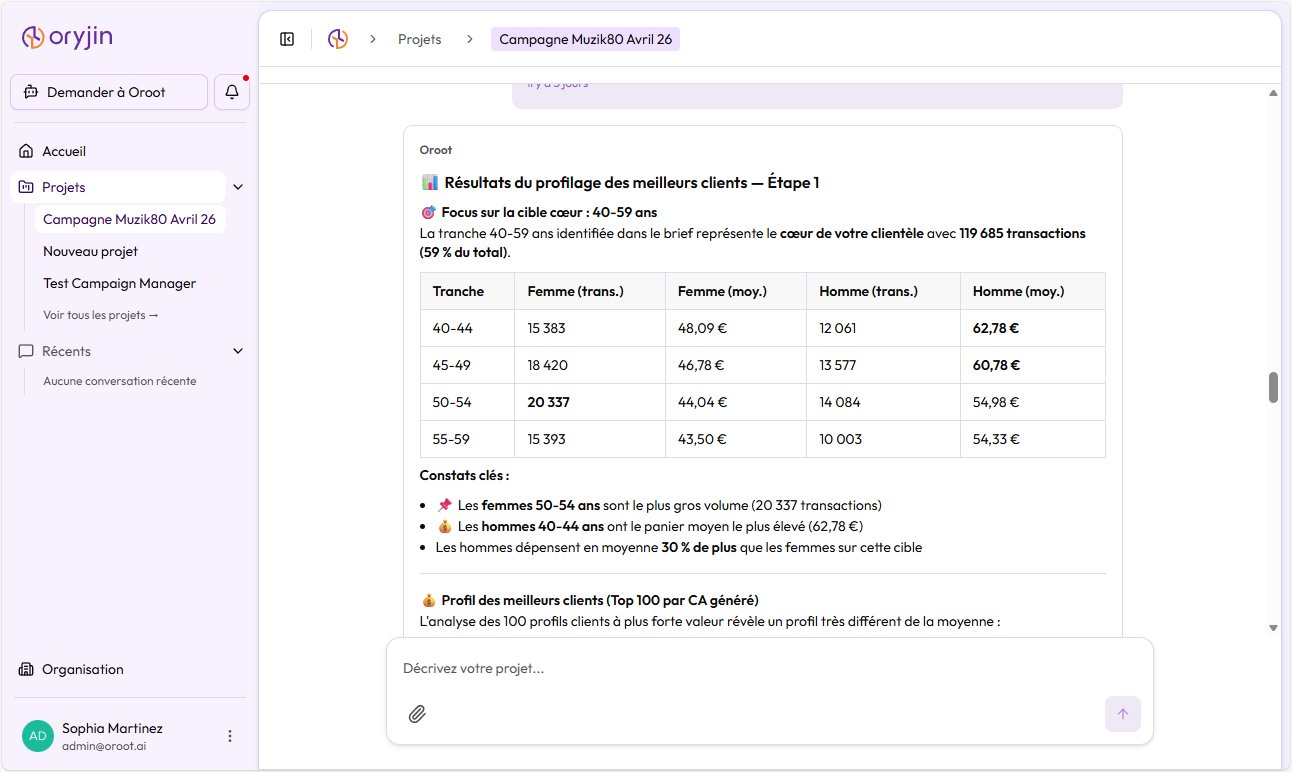This screenshot has width=1292, height=772.
Task: Click the AD user avatar
Action: tap(38, 736)
